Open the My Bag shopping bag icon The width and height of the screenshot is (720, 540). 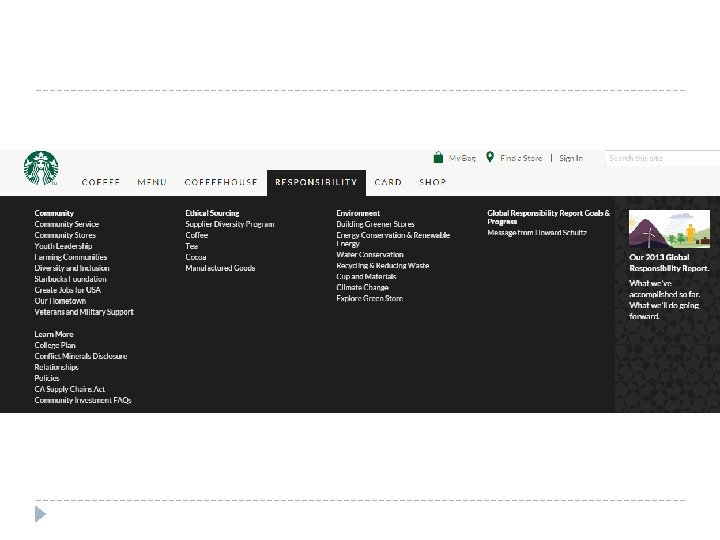coord(438,158)
